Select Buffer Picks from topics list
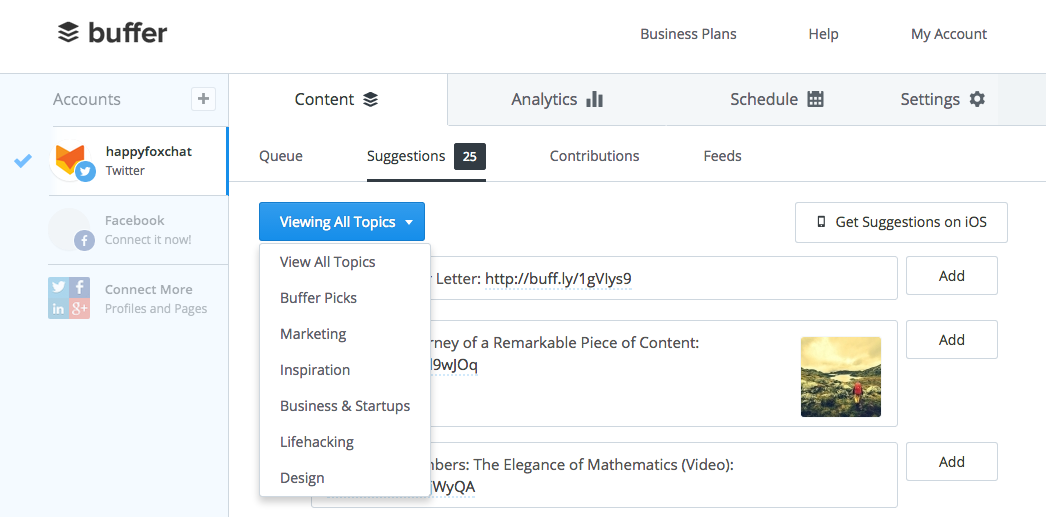Image resolution: width=1046 pixels, height=517 pixels. point(318,298)
